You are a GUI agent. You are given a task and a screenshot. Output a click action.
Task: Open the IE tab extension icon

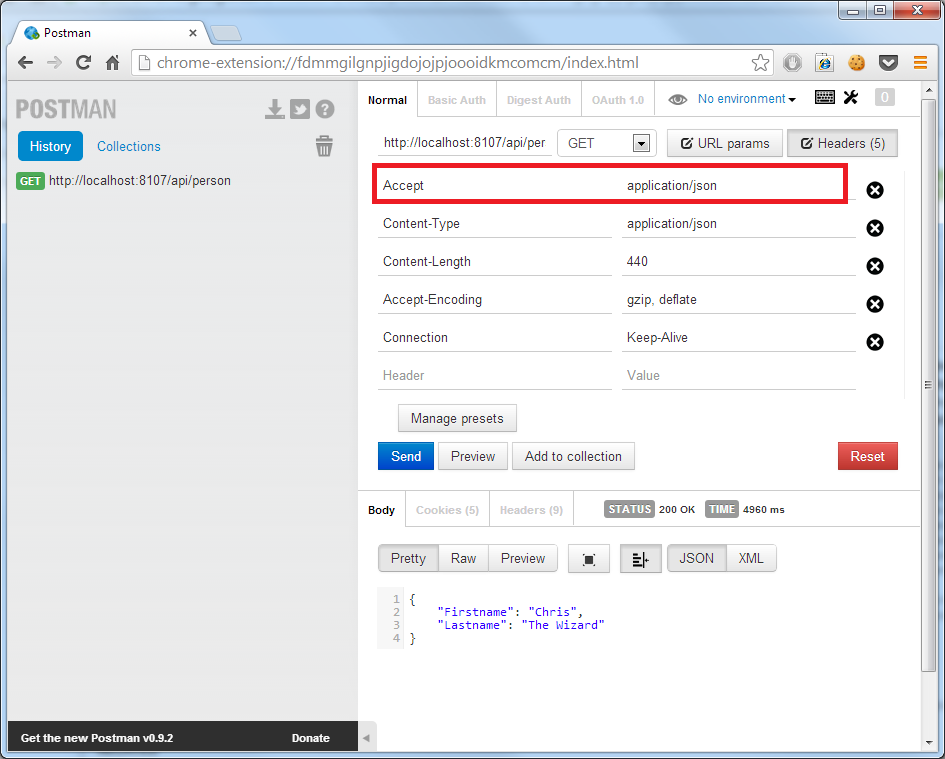click(824, 63)
